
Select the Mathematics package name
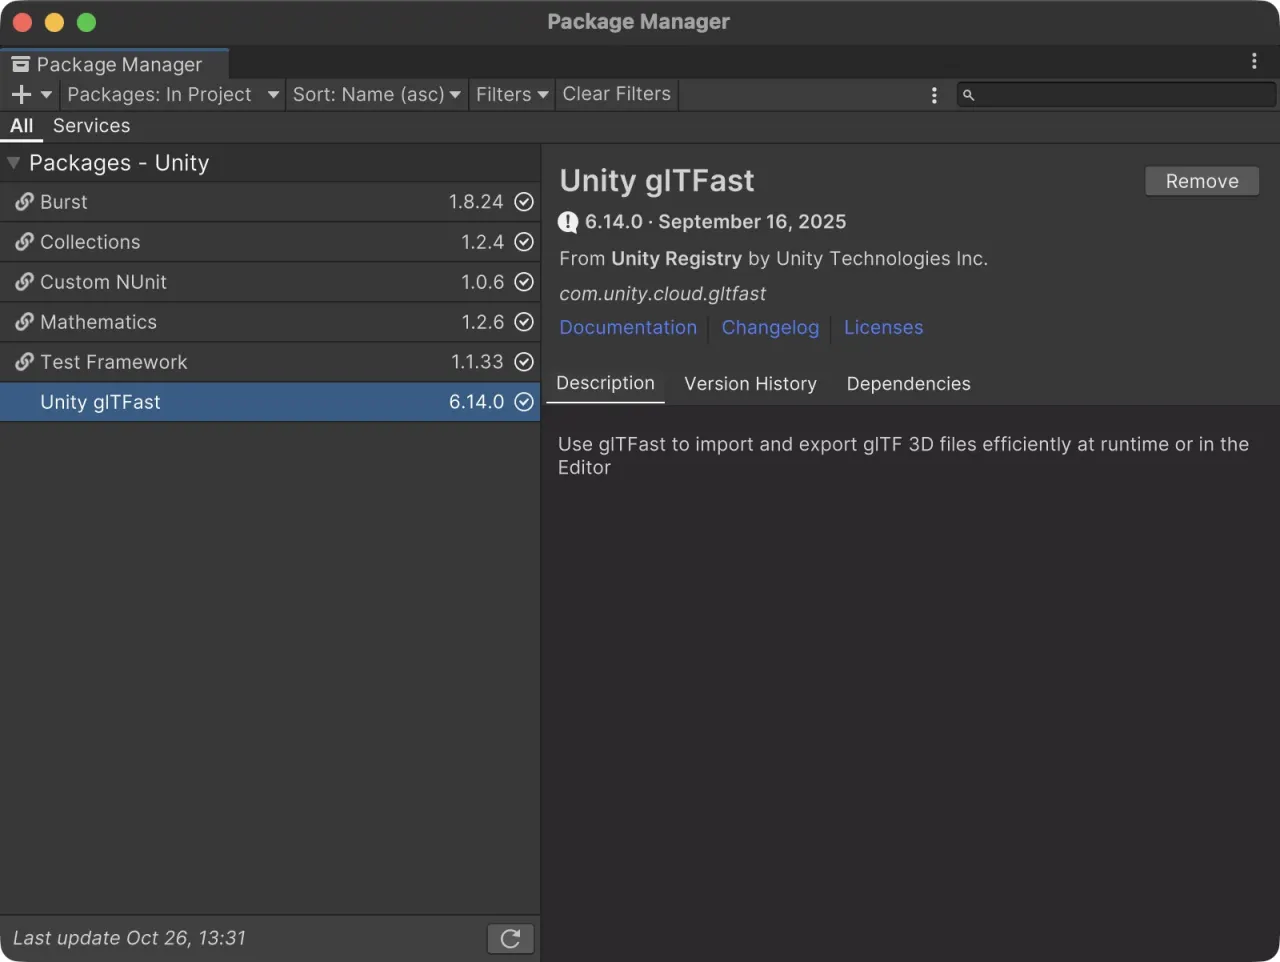(98, 322)
